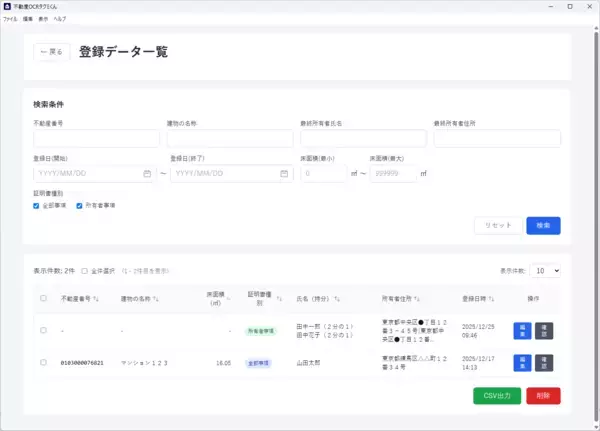This screenshot has width=600, height=431.
Task: Go back with the 戻る button
Action: click(x=52, y=52)
